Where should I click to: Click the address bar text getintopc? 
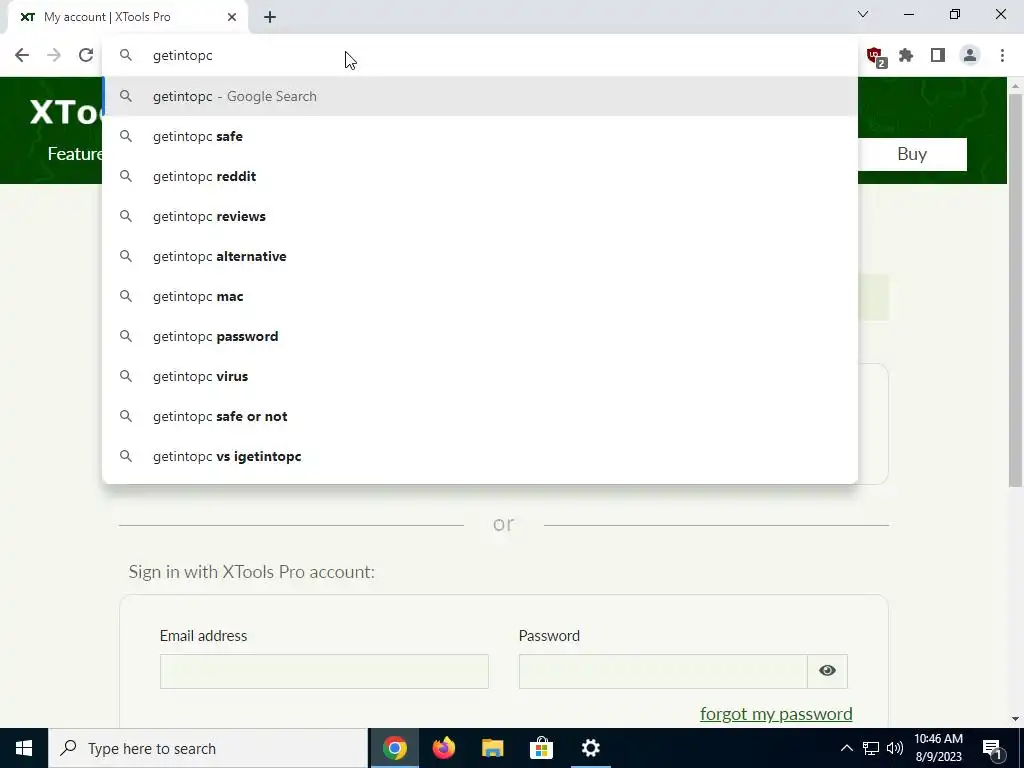182,56
